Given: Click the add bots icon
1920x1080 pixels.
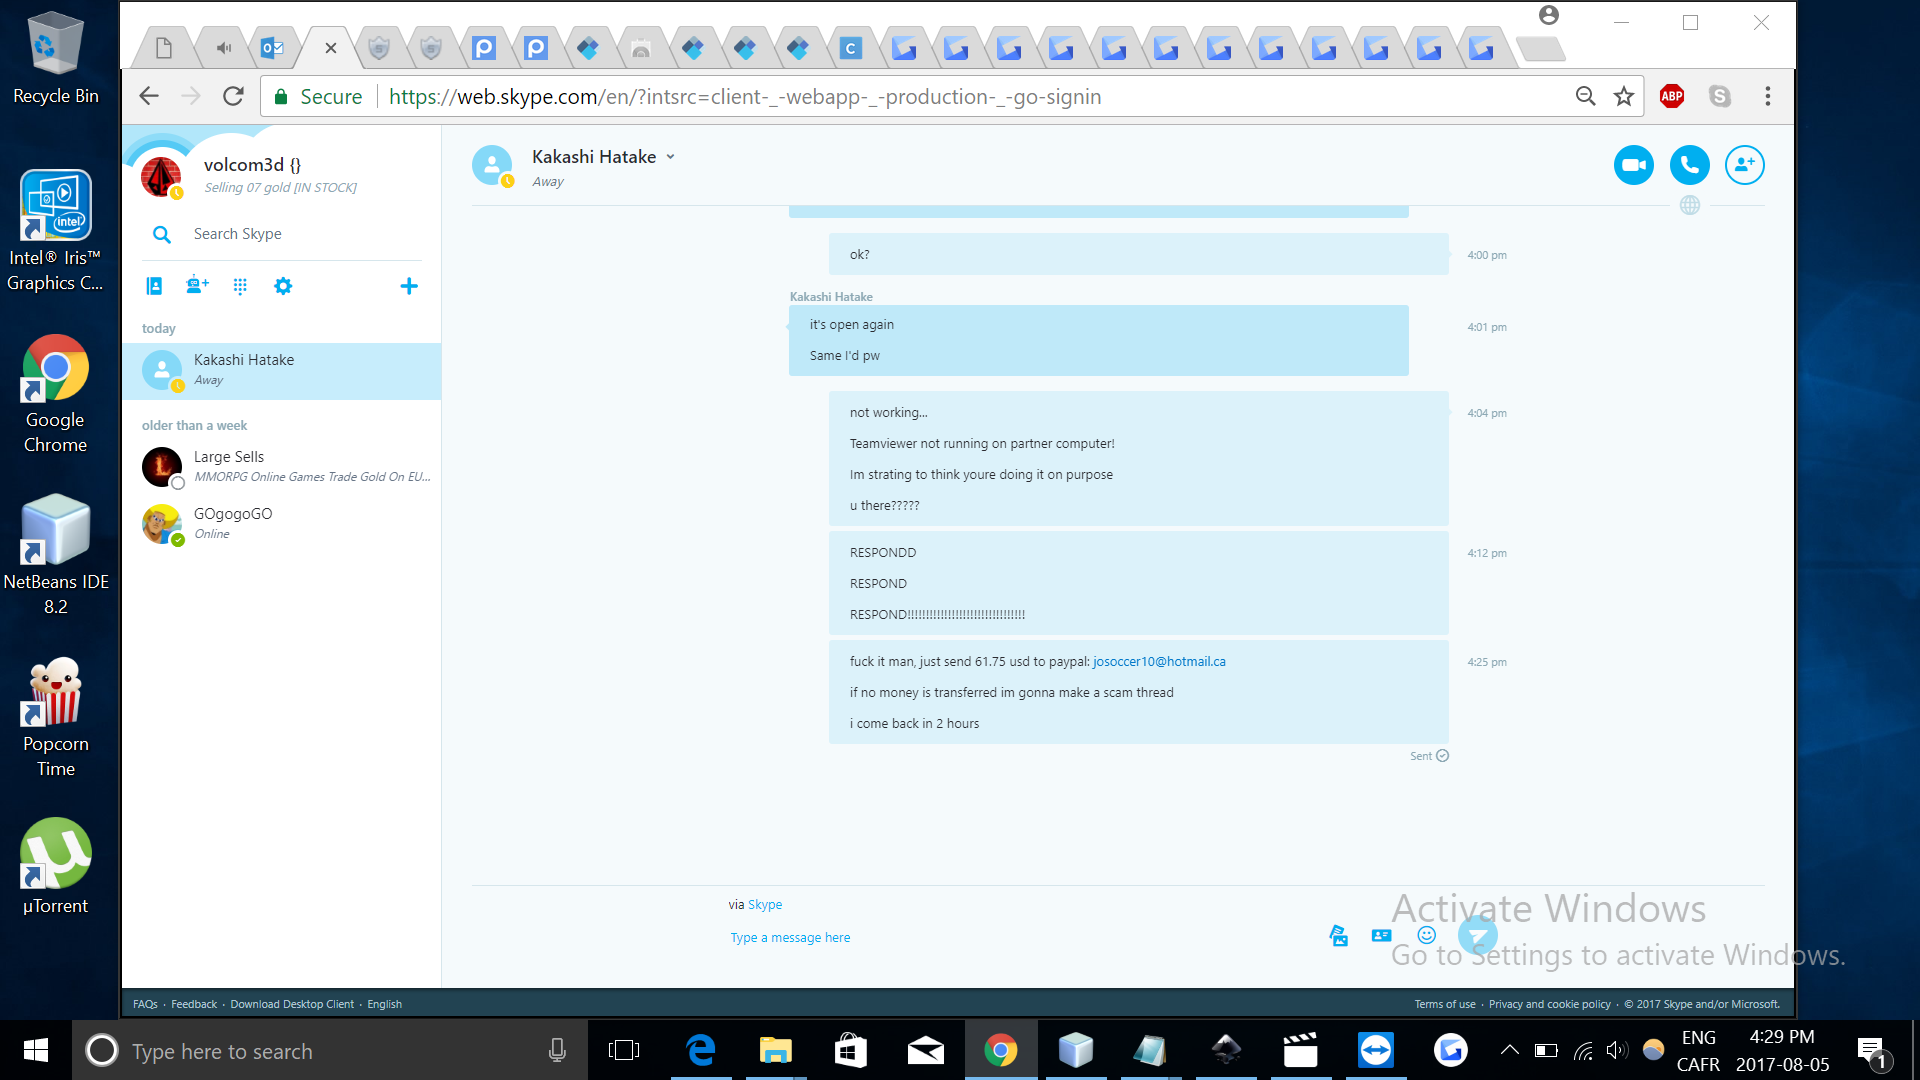Looking at the screenshot, I should [197, 286].
